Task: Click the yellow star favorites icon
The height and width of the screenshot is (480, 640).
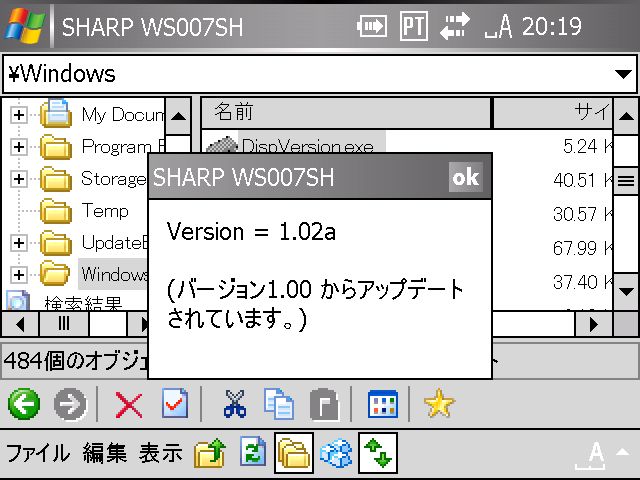Action: (439, 403)
